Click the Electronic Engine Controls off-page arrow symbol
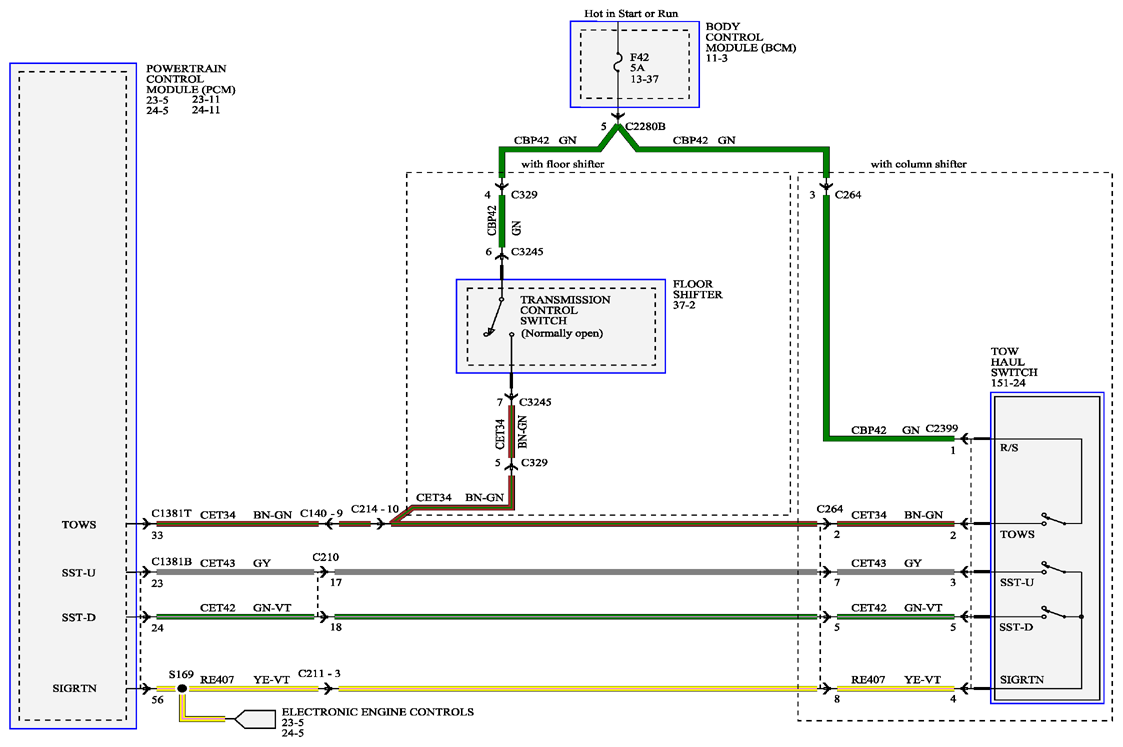Screen dimensions: 1123x747 tap(255, 719)
